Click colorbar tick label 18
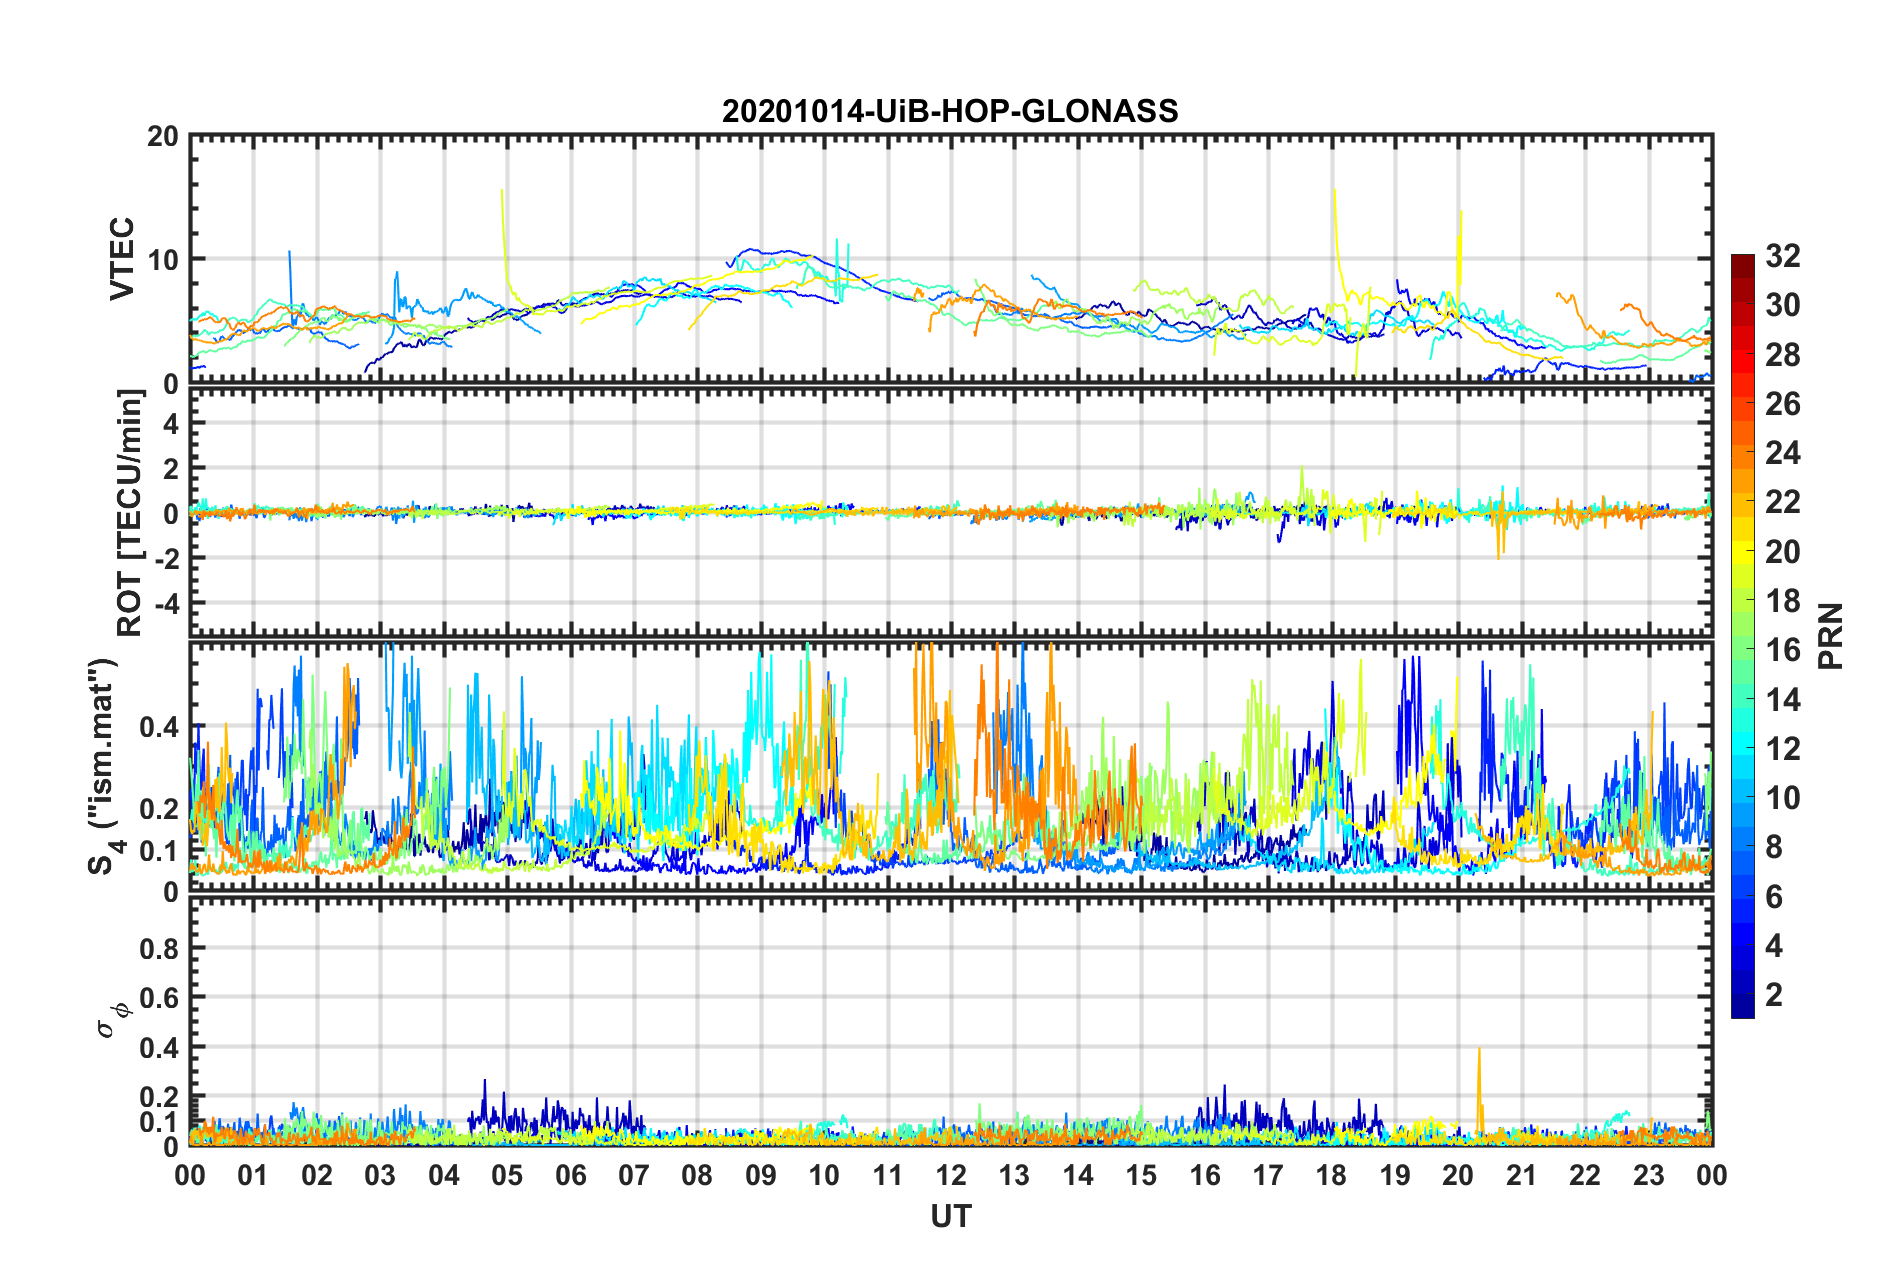1902x1272 pixels. click(1783, 601)
